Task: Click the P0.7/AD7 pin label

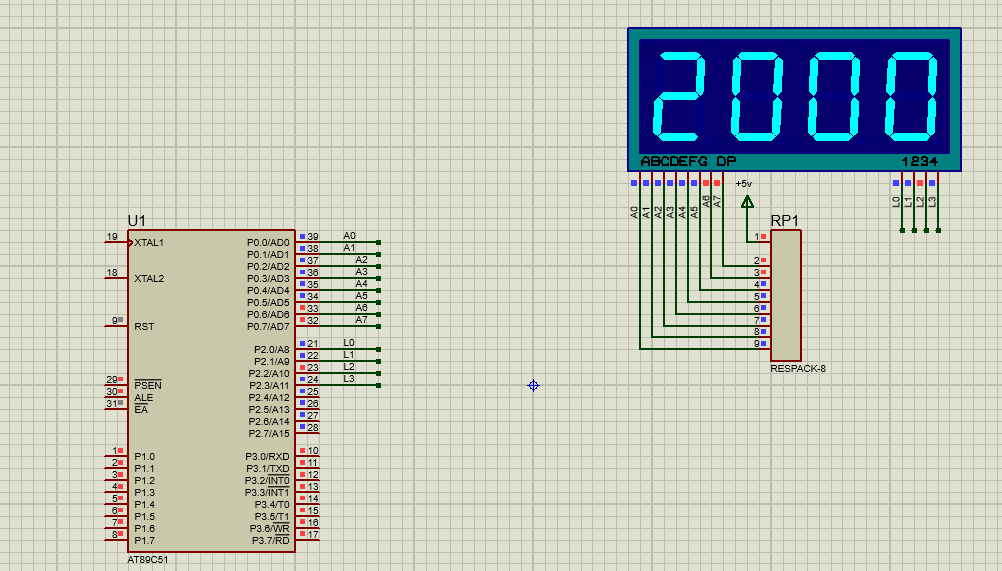Action: click(x=268, y=326)
